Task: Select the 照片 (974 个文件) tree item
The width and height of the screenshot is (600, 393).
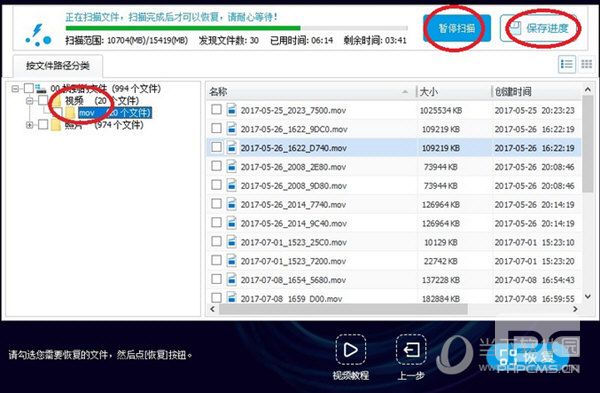Action: click(104, 125)
